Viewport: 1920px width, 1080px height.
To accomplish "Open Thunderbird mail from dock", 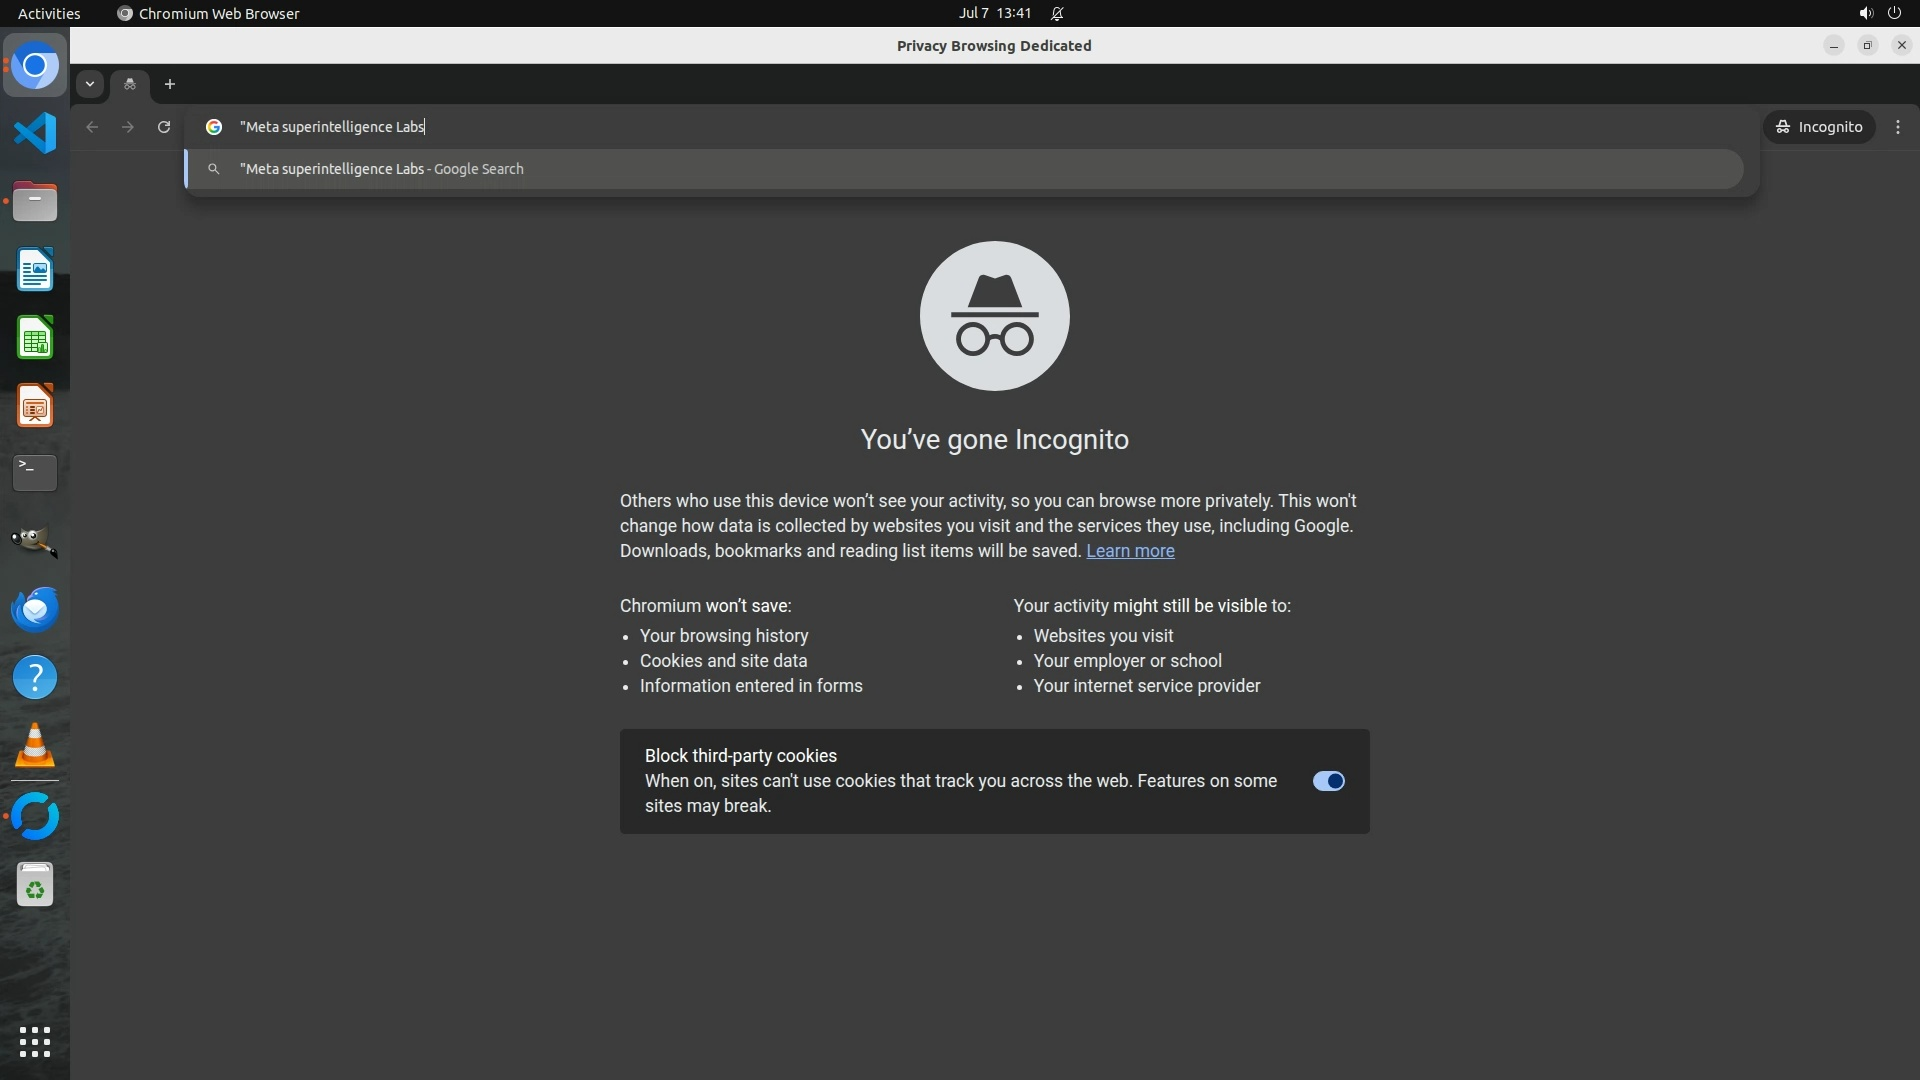I will [35, 609].
